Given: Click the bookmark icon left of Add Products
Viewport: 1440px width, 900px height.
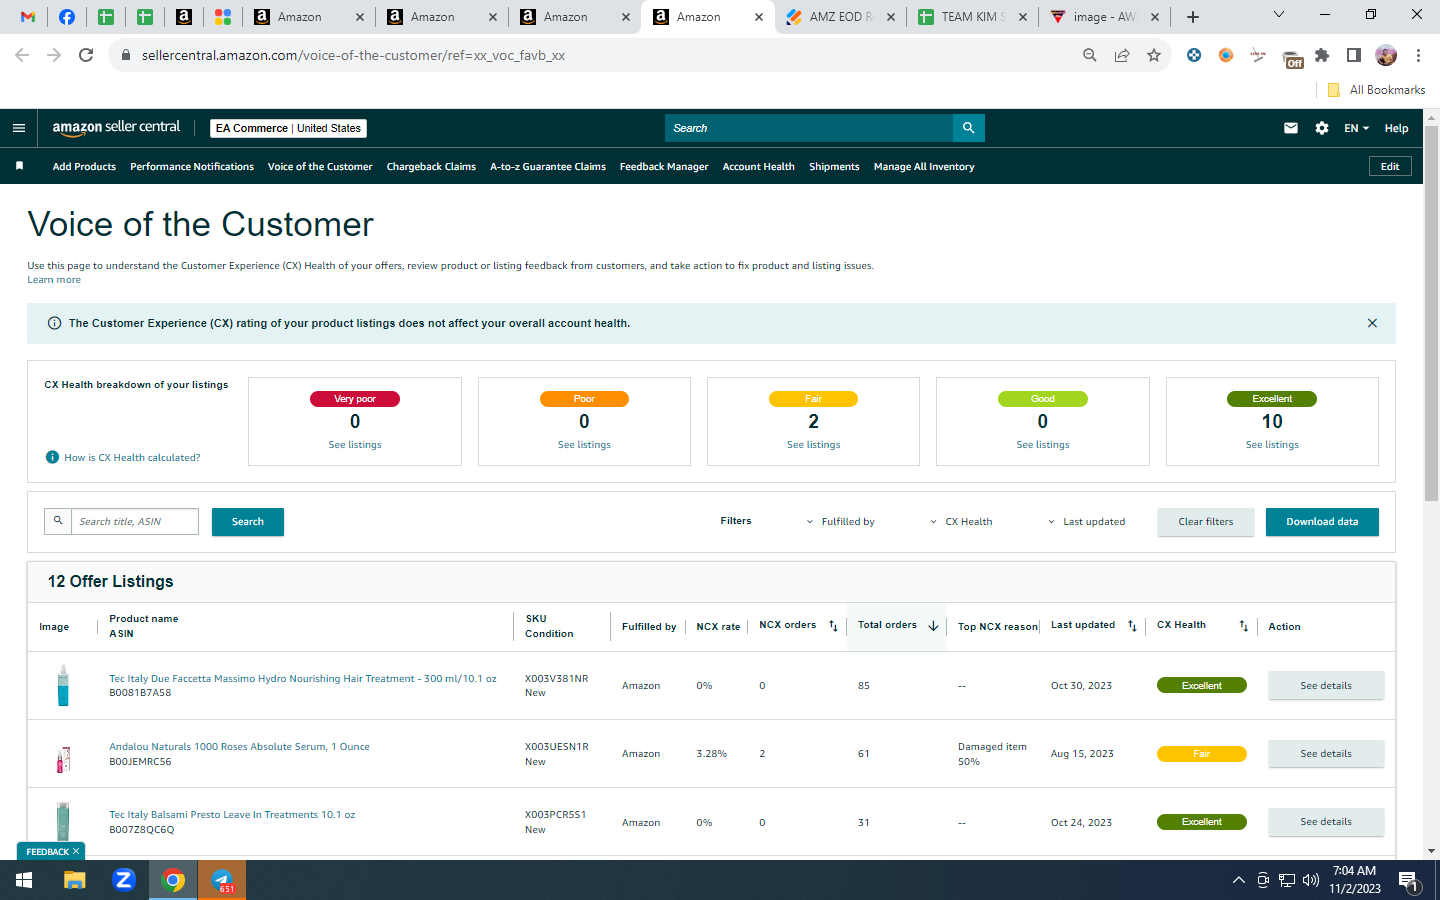Looking at the screenshot, I should [19, 166].
